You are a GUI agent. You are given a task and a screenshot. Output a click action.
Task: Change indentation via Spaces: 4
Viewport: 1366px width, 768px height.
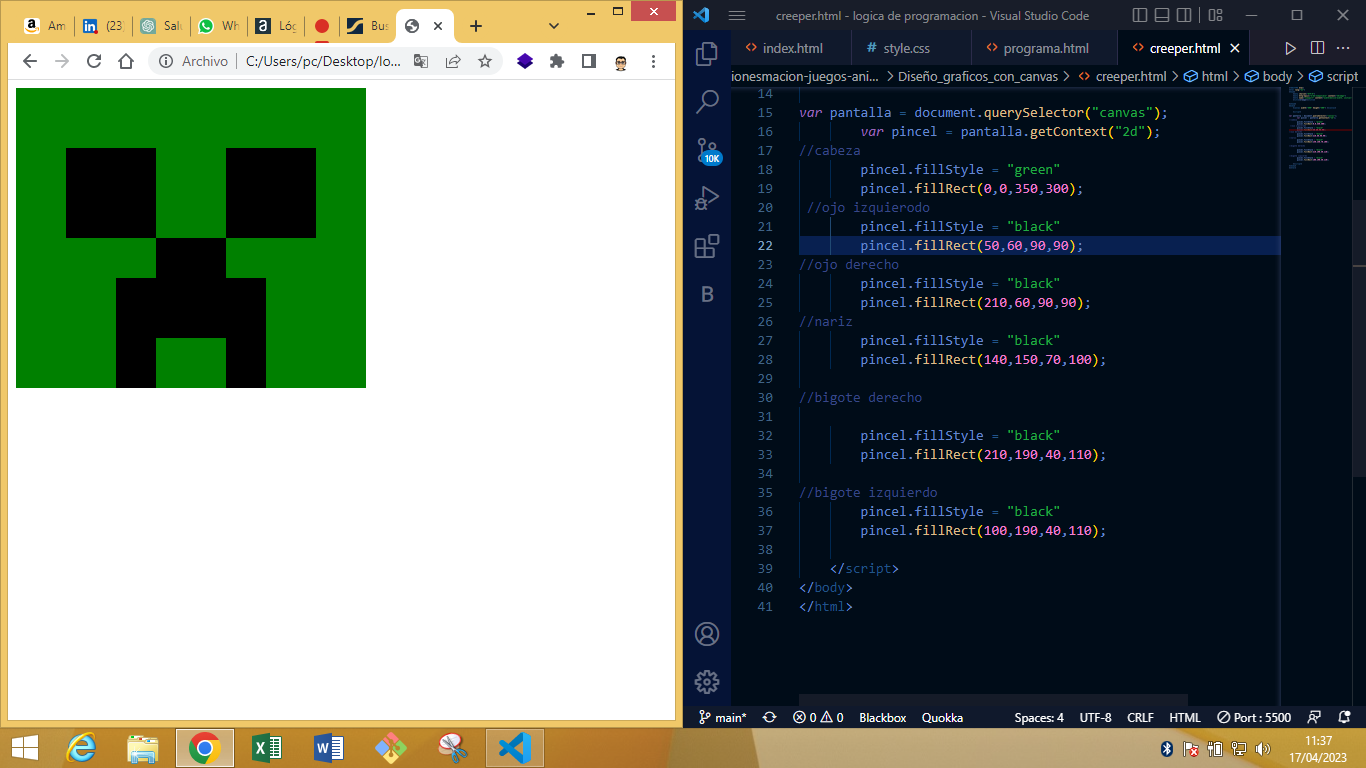pos(1039,717)
